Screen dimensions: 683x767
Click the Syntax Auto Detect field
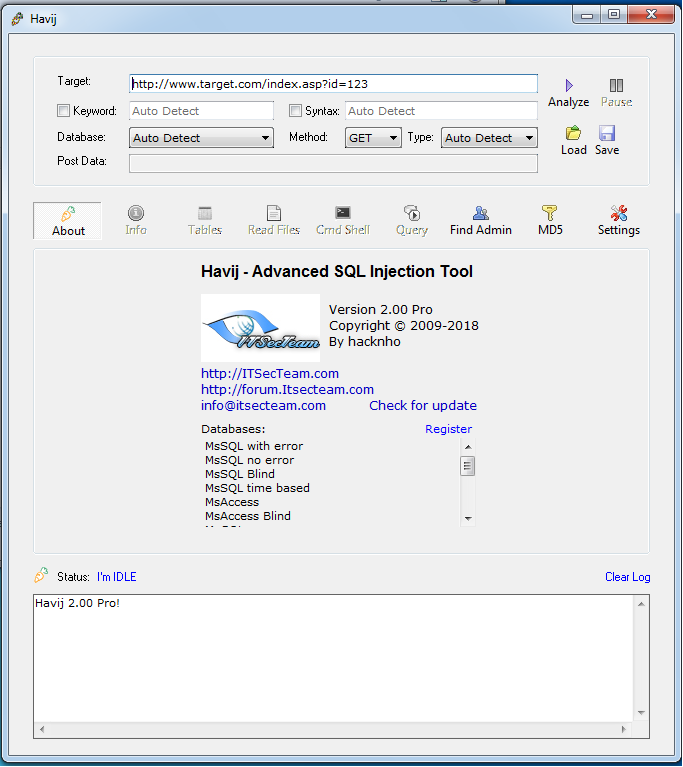coord(441,111)
